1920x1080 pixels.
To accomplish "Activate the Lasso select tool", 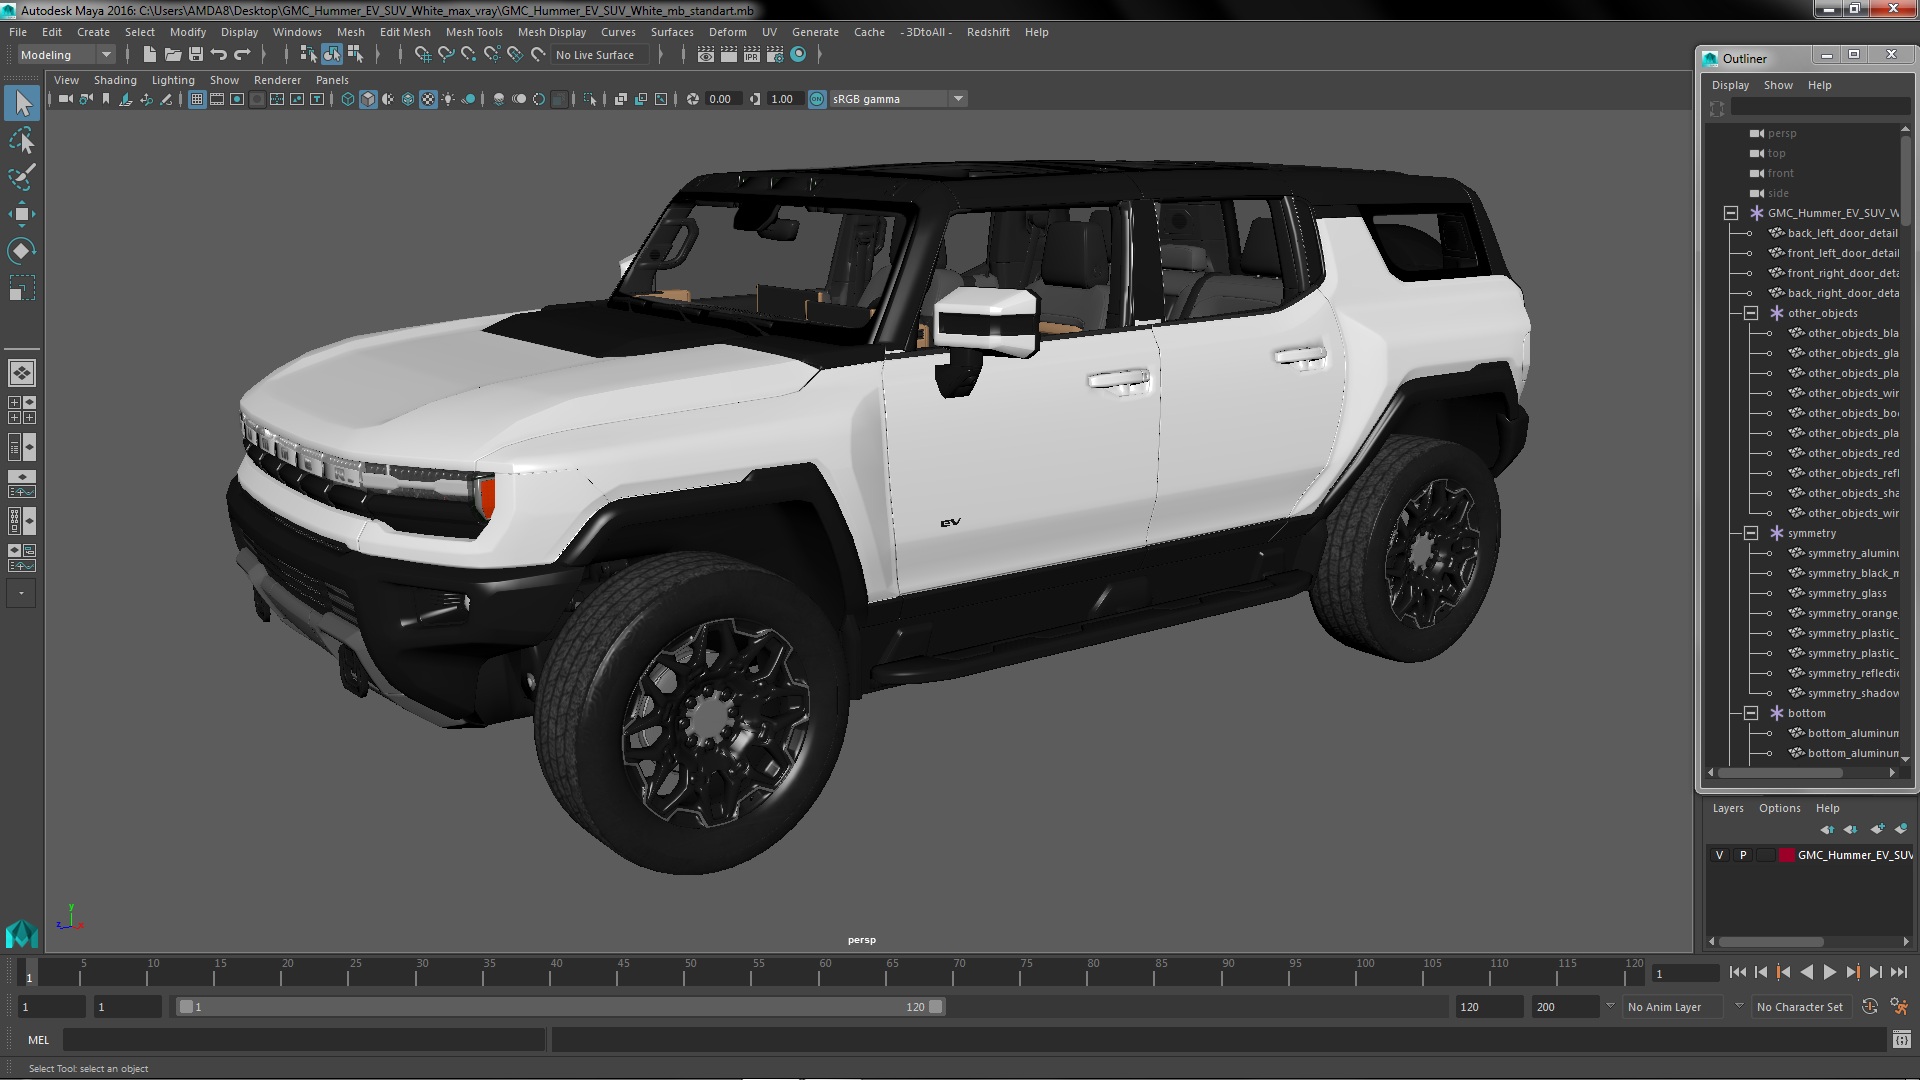I will (22, 140).
